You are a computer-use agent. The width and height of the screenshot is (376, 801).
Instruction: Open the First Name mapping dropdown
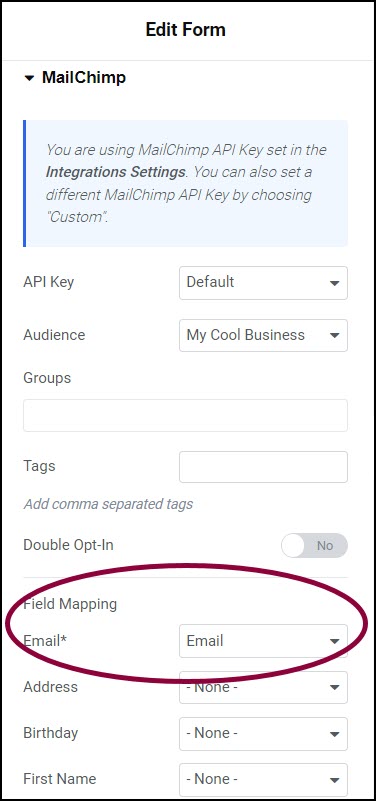[263, 780]
